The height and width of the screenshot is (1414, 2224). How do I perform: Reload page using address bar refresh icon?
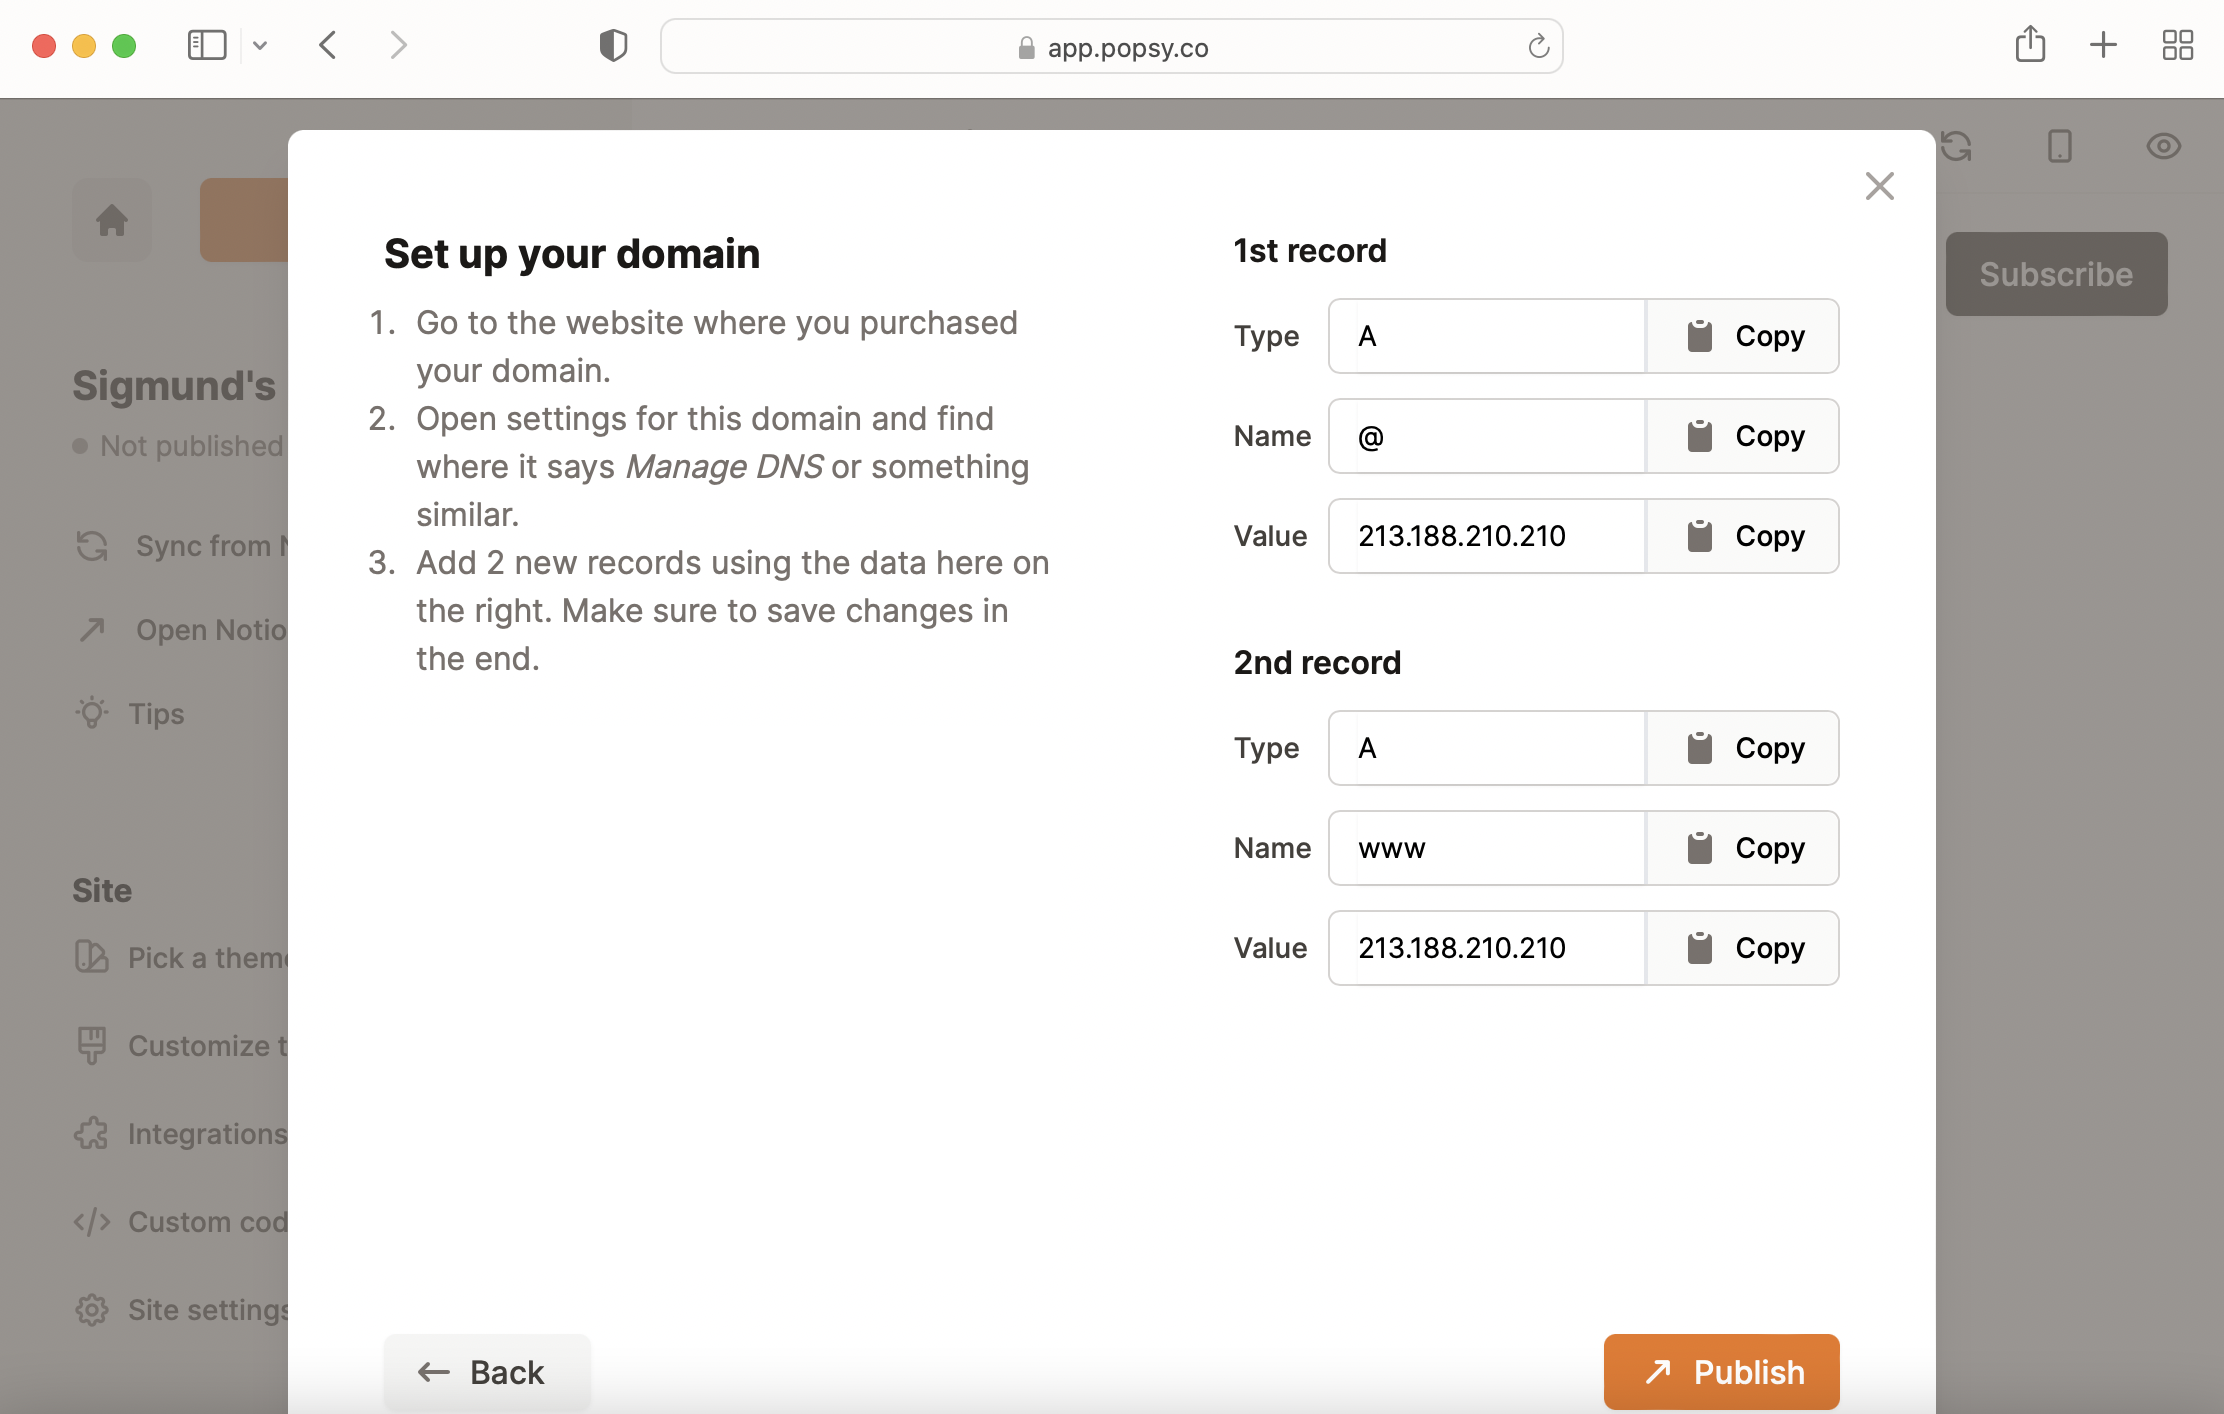(x=1538, y=46)
